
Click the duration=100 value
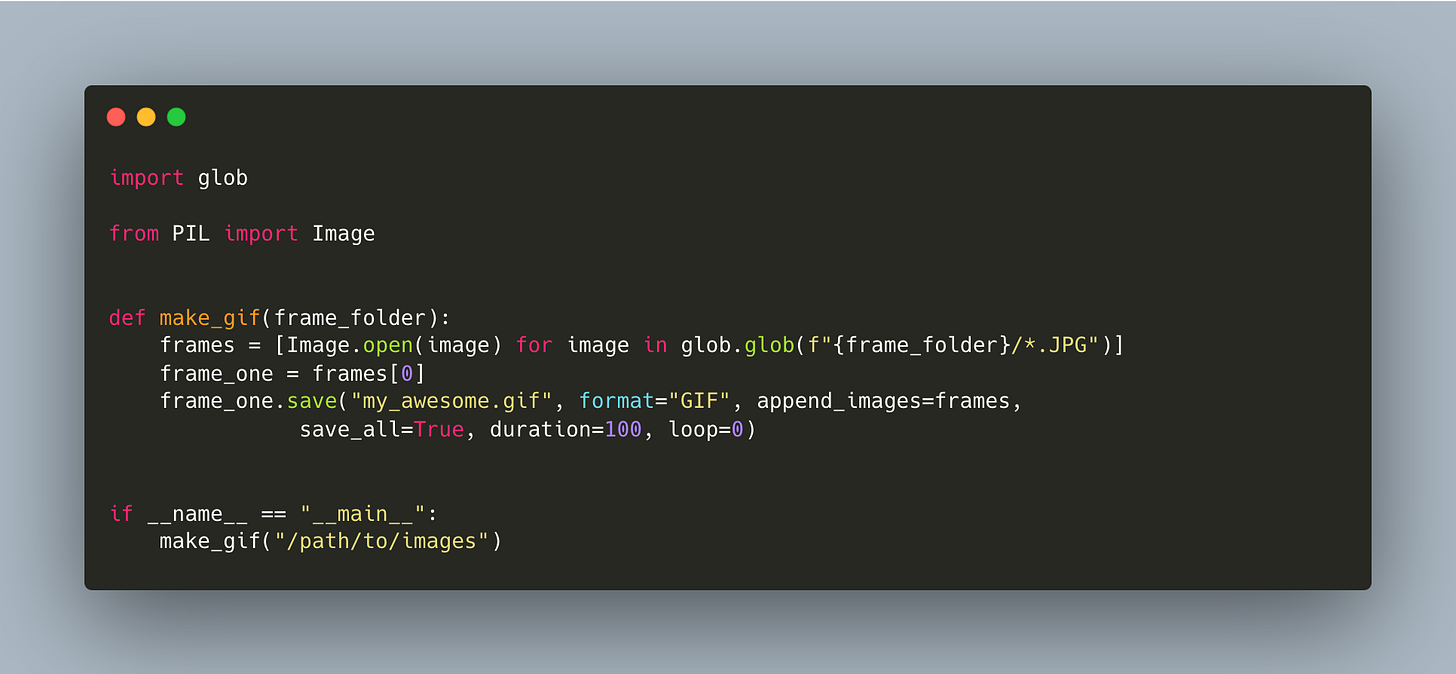click(x=566, y=430)
